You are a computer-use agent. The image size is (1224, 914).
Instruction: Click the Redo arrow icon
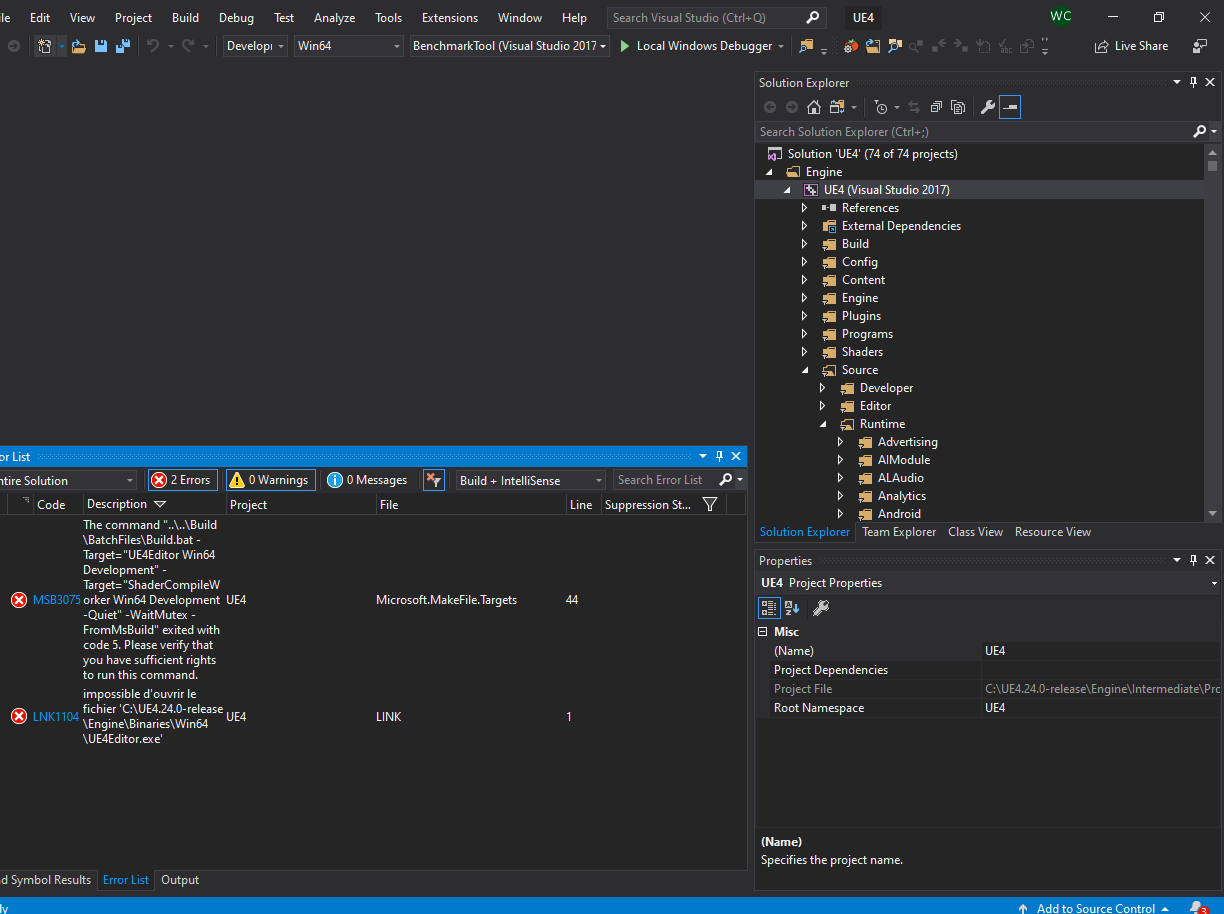coord(187,46)
